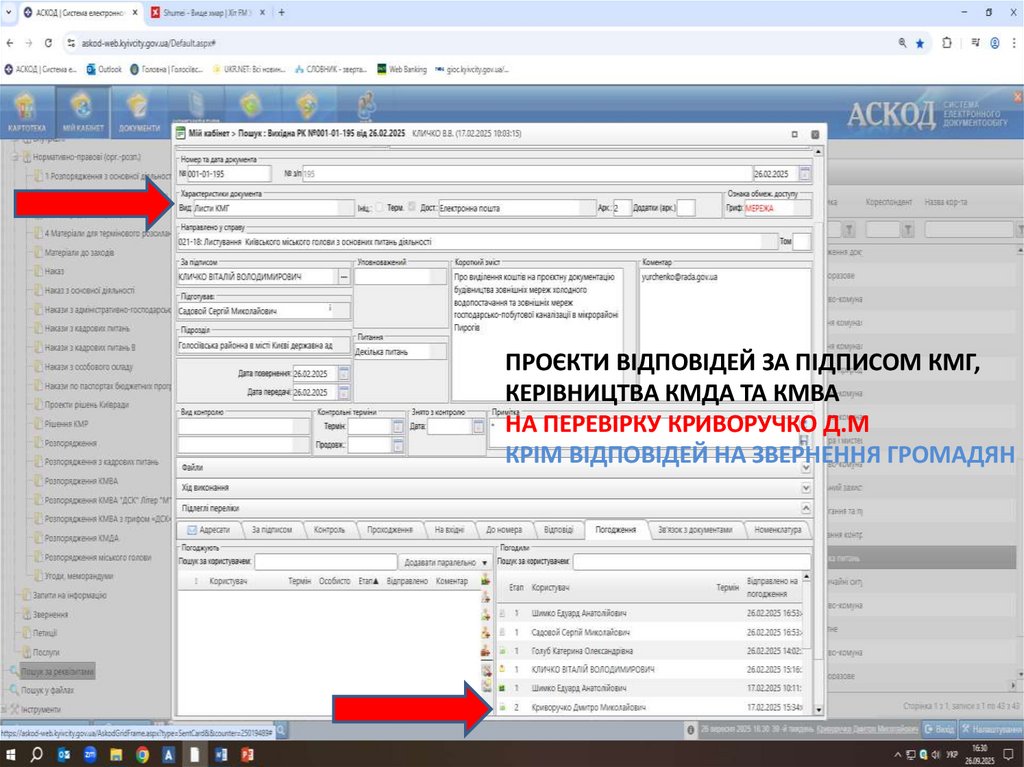Switch to the На вхідні tab

(x=449, y=530)
